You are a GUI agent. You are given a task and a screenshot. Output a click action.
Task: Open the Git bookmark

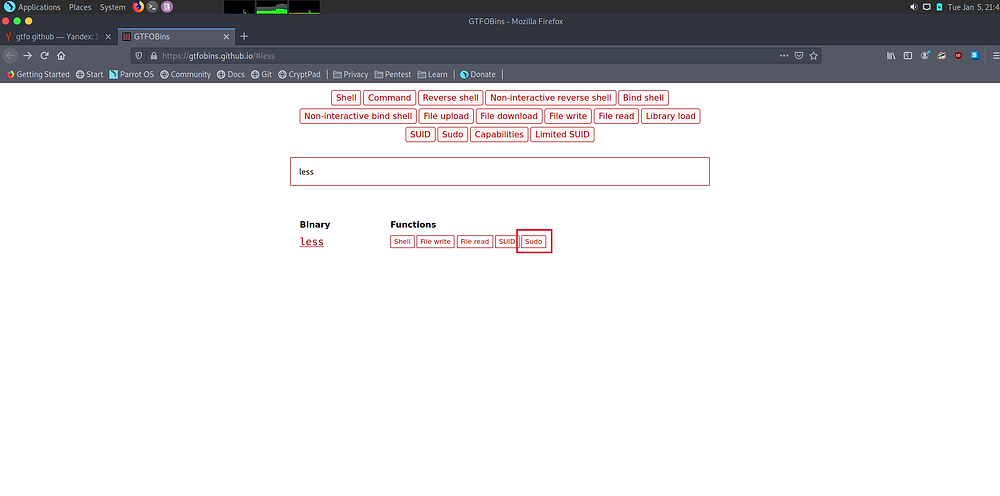(x=261, y=75)
